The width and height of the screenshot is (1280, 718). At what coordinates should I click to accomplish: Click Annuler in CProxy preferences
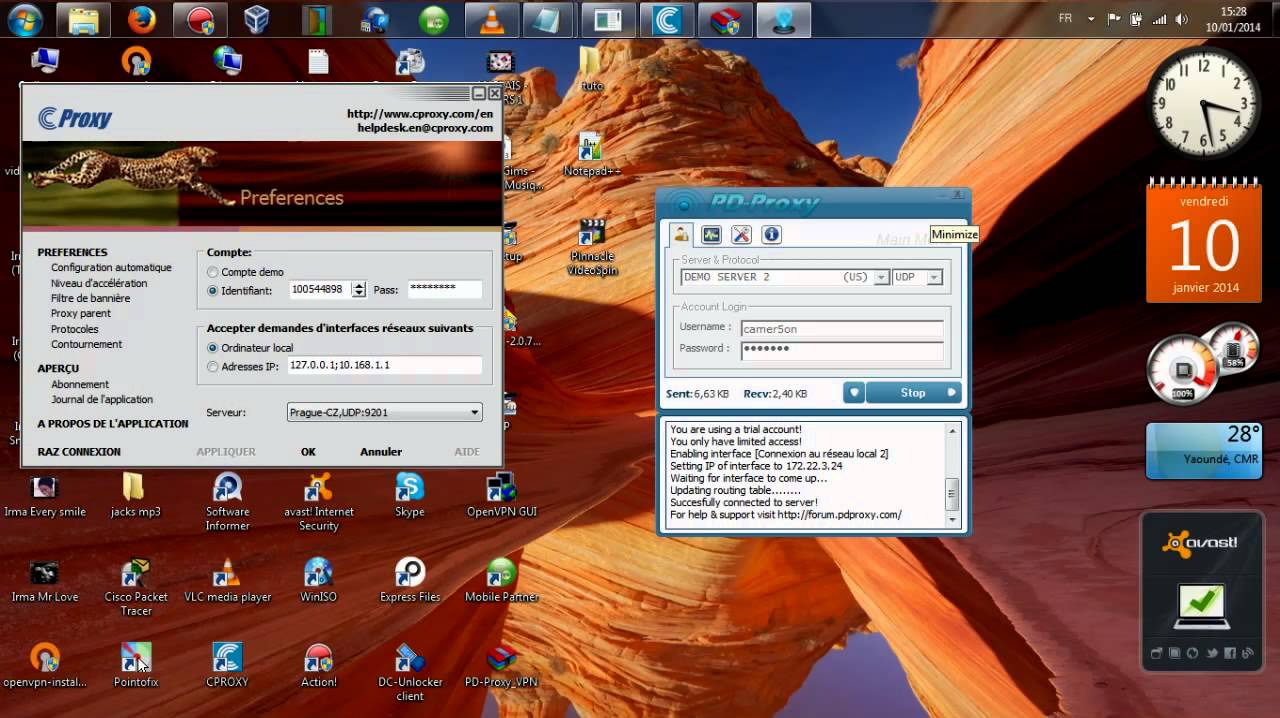[x=381, y=452]
